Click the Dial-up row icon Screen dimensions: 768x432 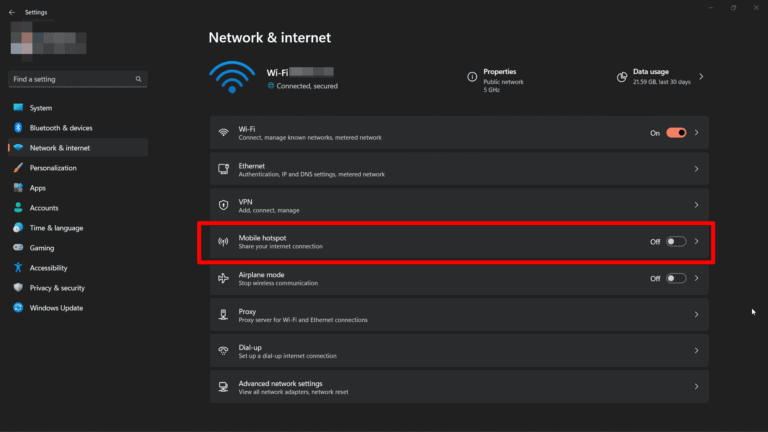(223, 351)
